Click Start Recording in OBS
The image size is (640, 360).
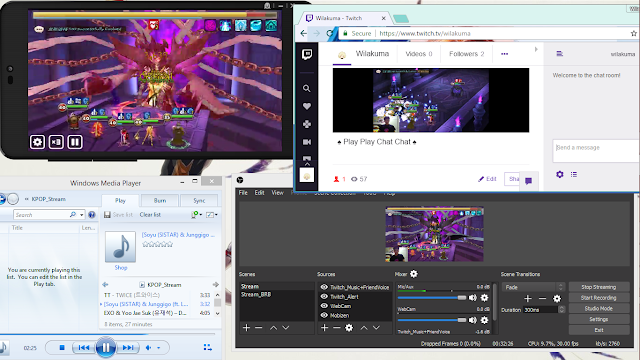[599, 298]
